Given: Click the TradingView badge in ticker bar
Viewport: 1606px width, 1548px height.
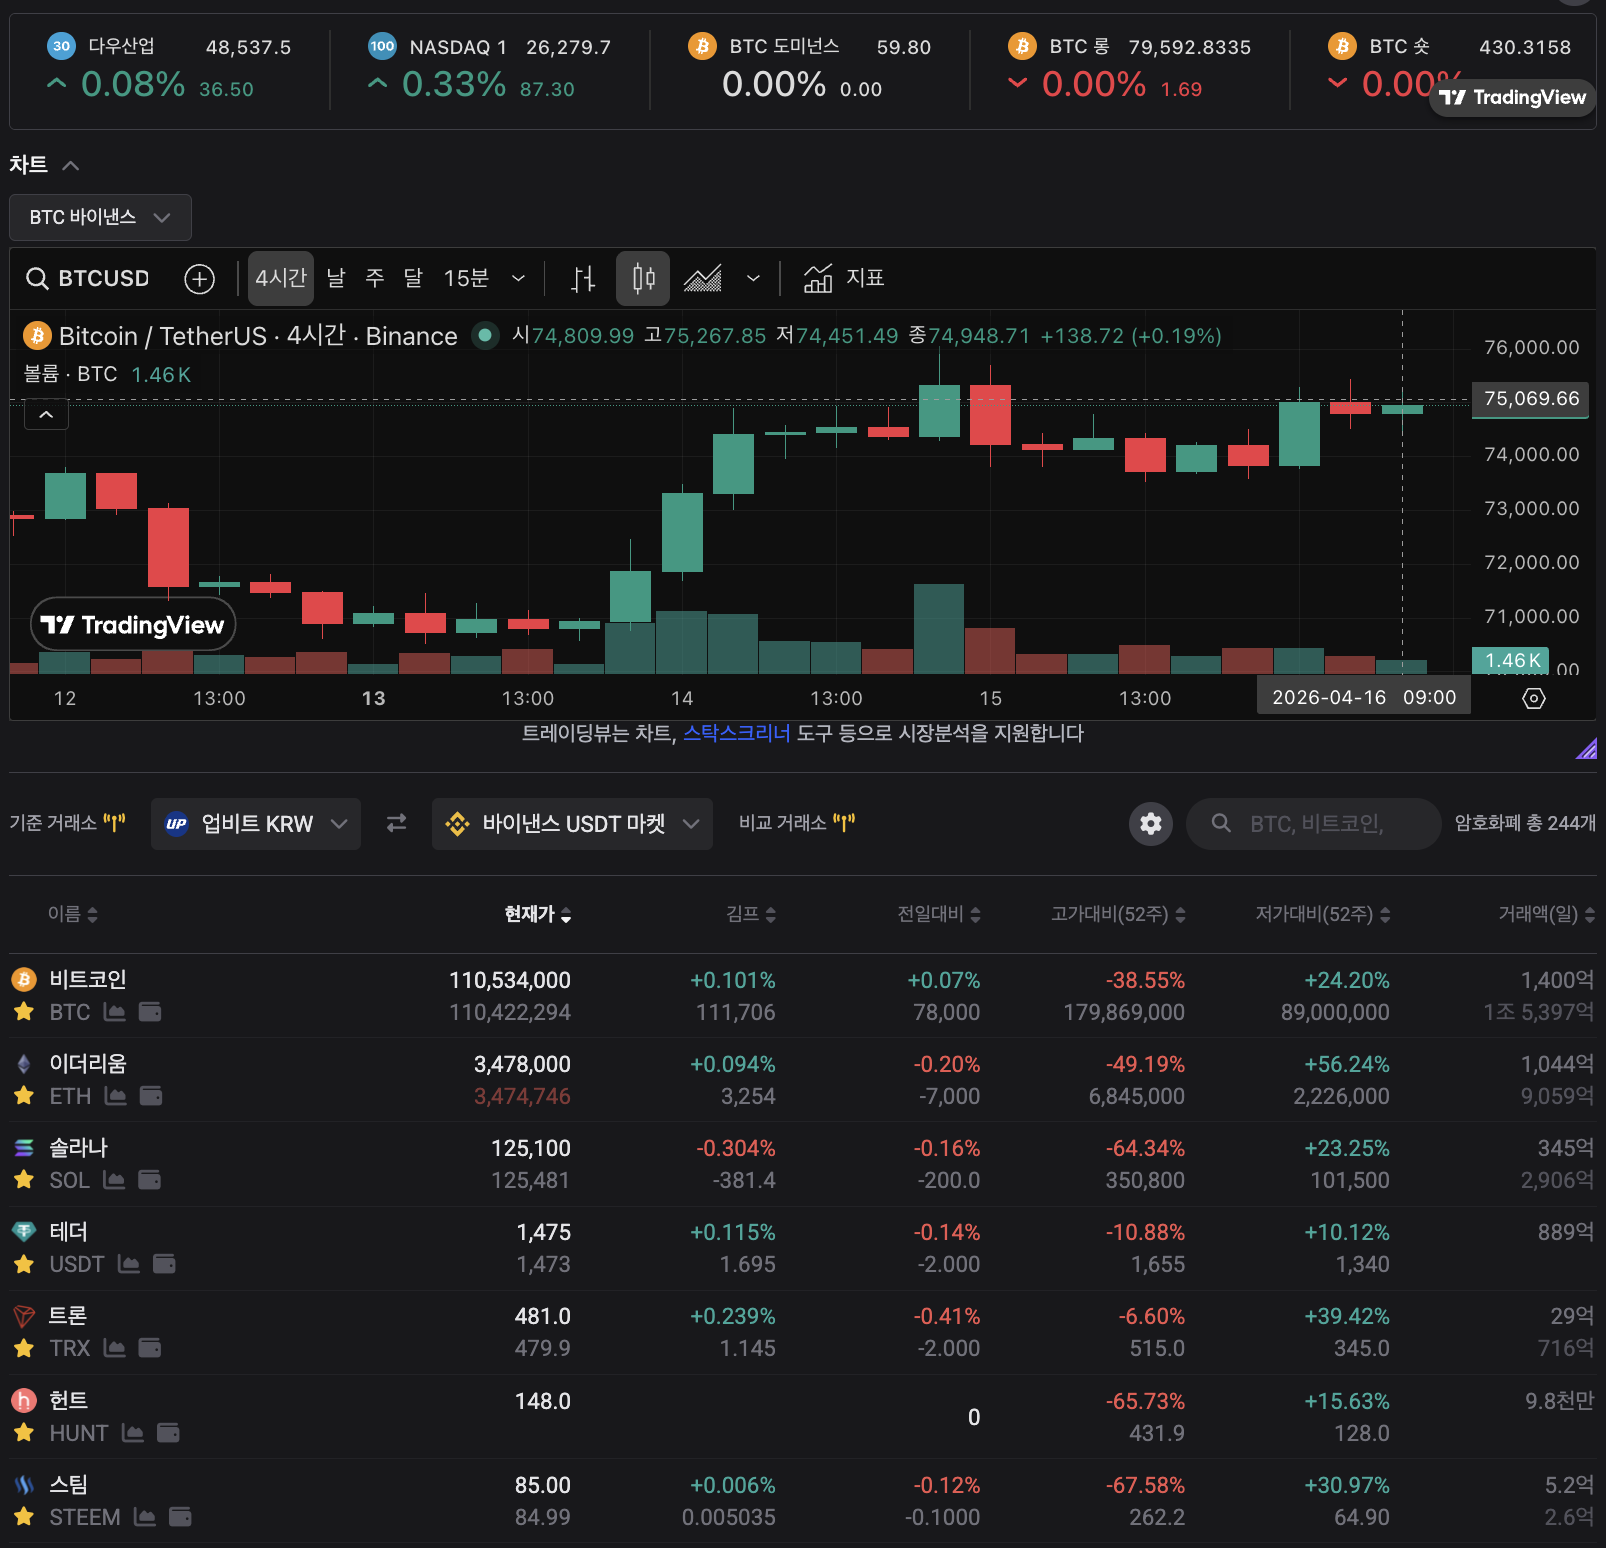Looking at the screenshot, I should pos(1512,97).
